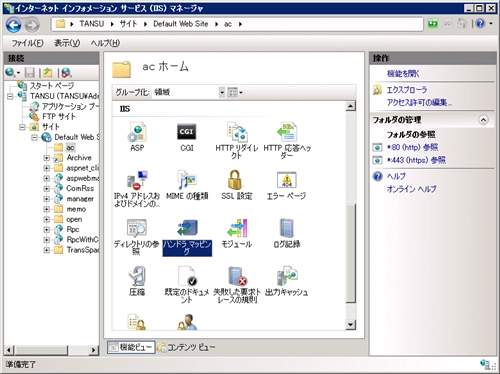This screenshot has height=374, width=500.
Task: Open IPv4 アドレスおよびドメインの制限 icon
Action: (x=137, y=189)
